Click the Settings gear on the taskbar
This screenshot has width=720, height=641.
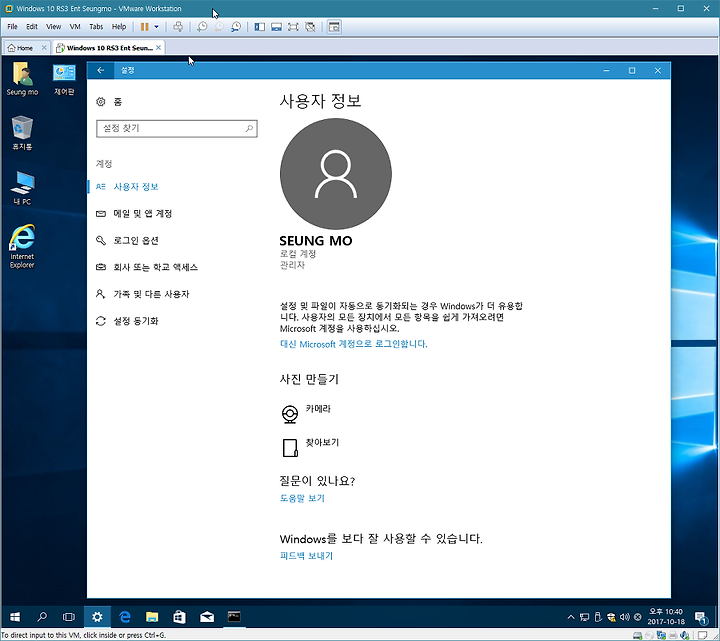(x=97, y=617)
